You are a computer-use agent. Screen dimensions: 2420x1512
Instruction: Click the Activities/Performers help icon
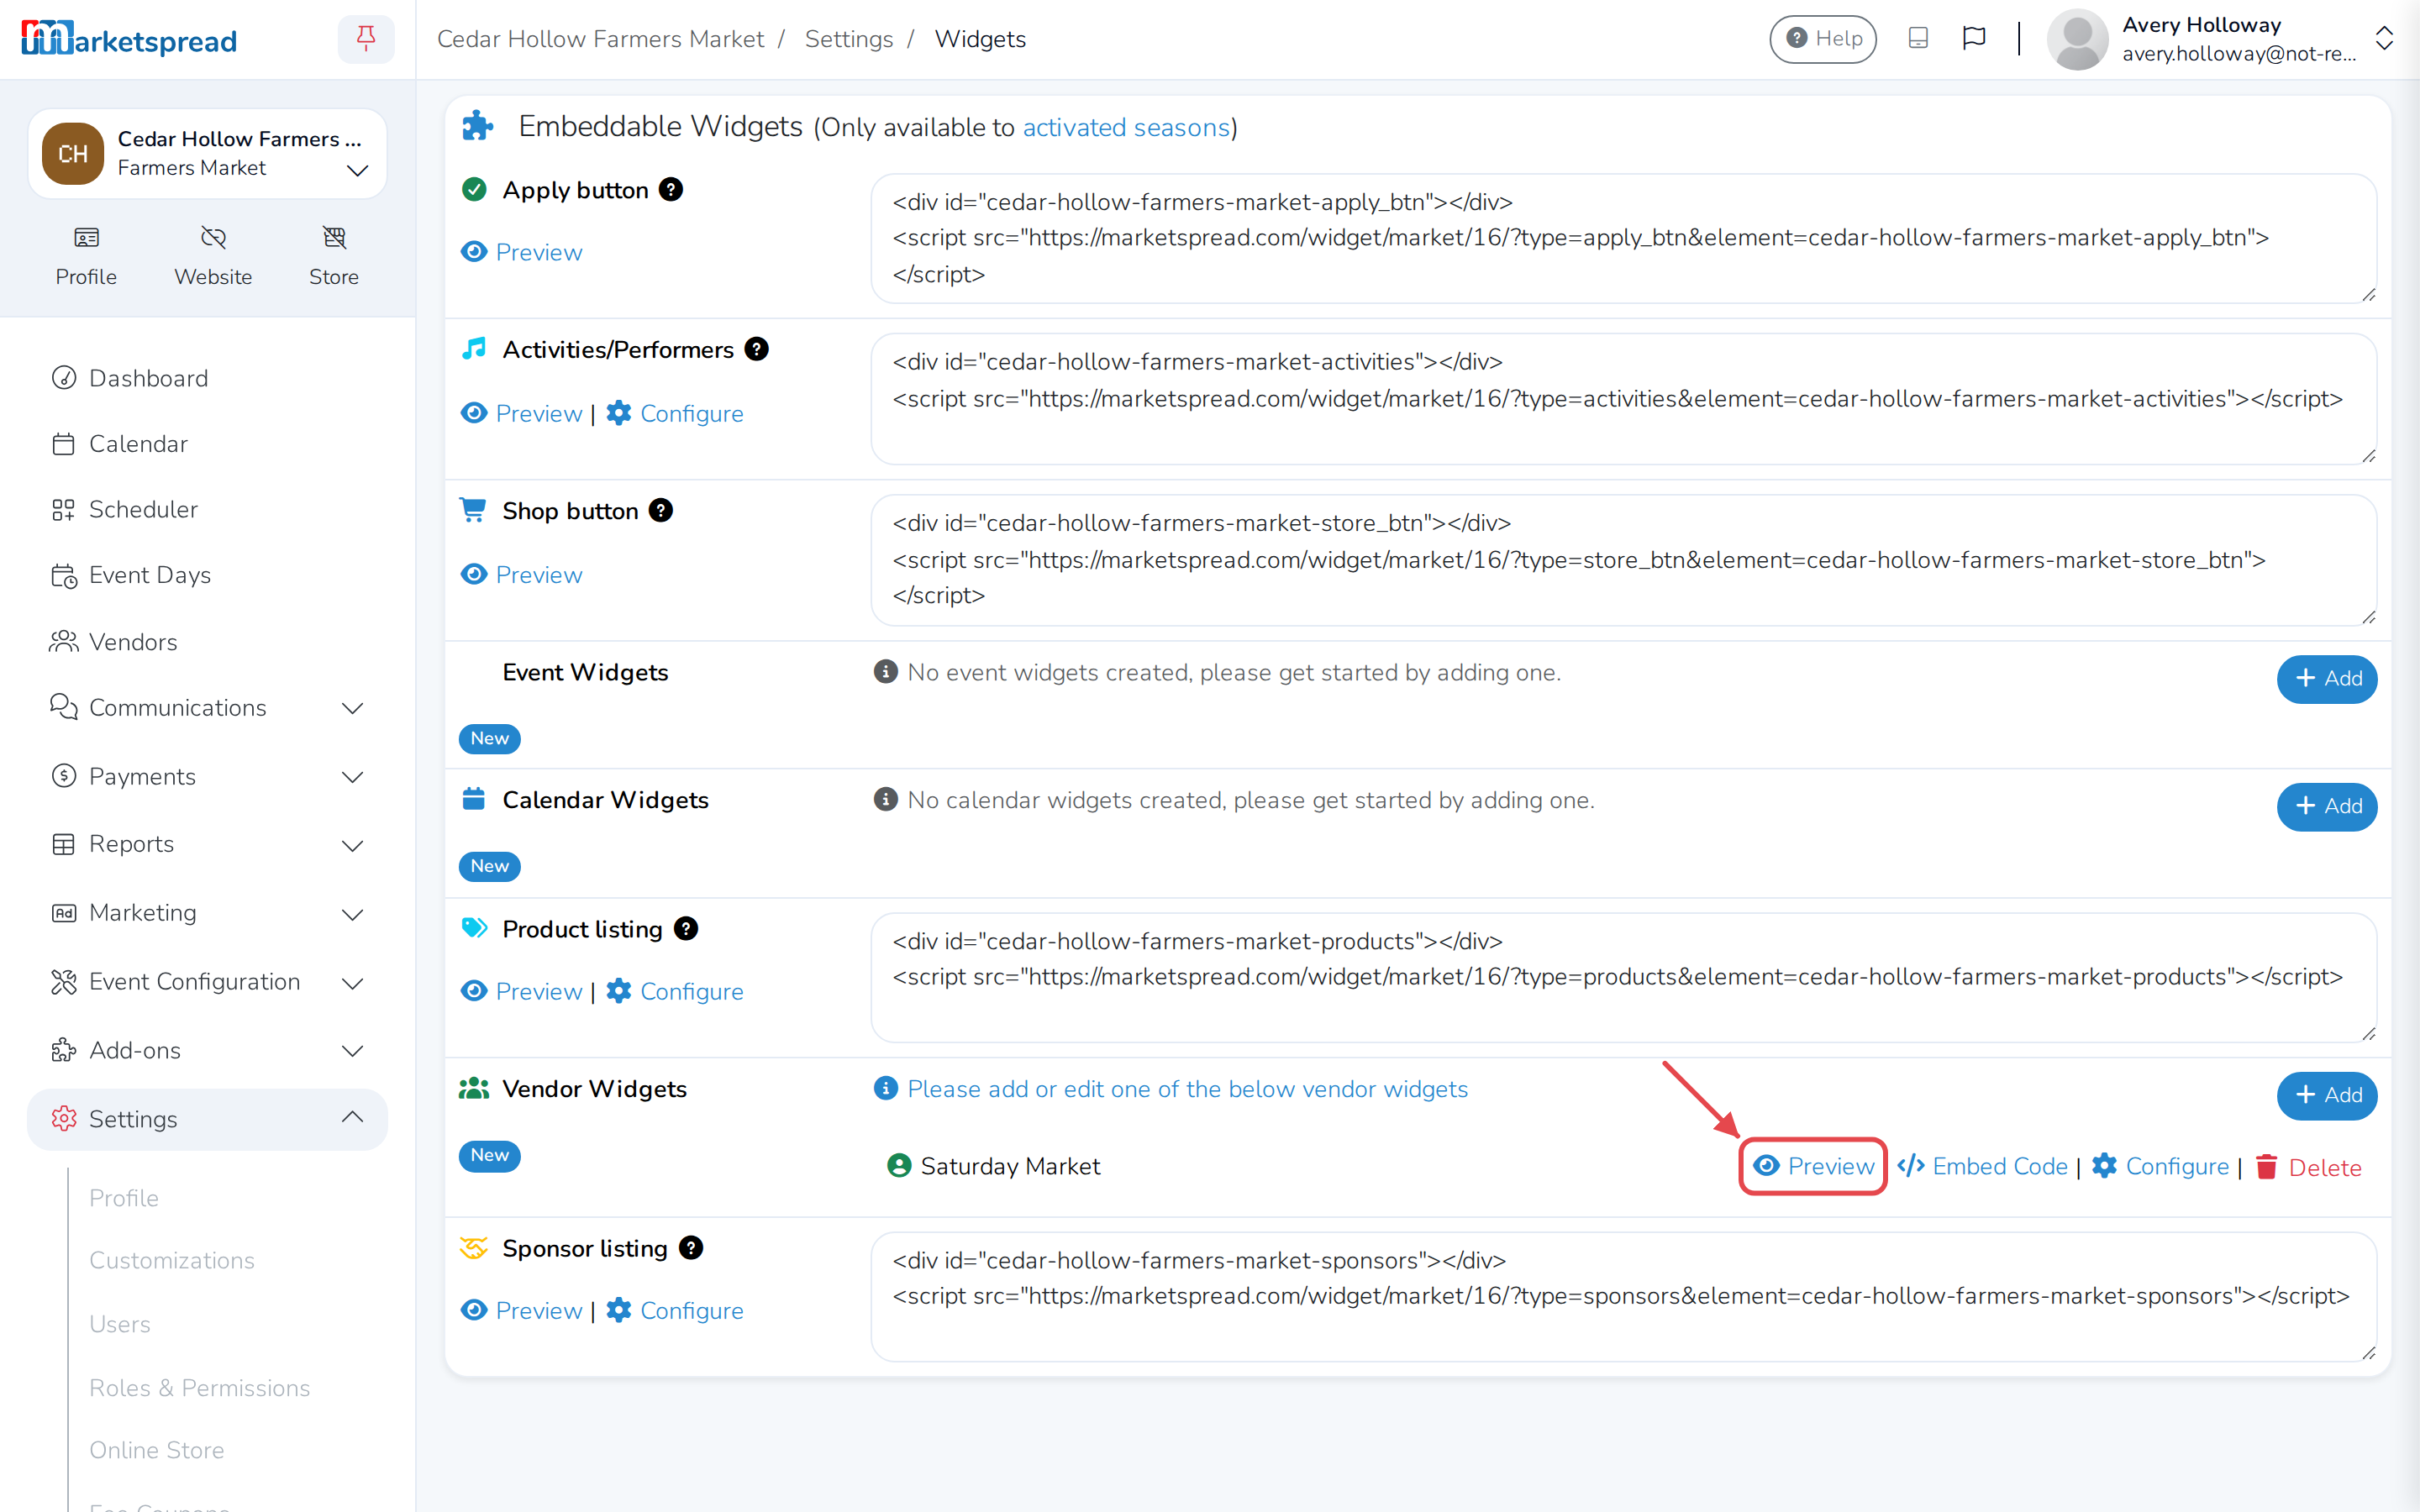757,349
